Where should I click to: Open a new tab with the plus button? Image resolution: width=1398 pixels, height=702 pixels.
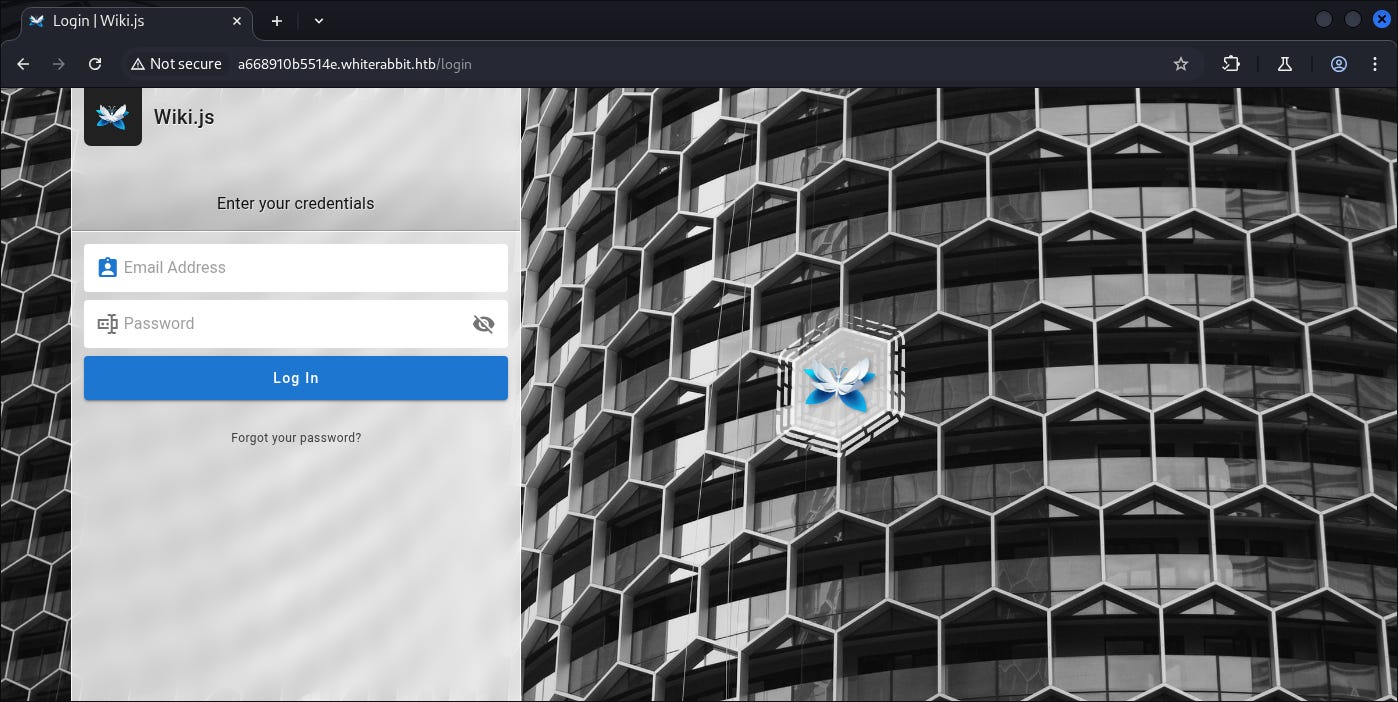[x=277, y=21]
